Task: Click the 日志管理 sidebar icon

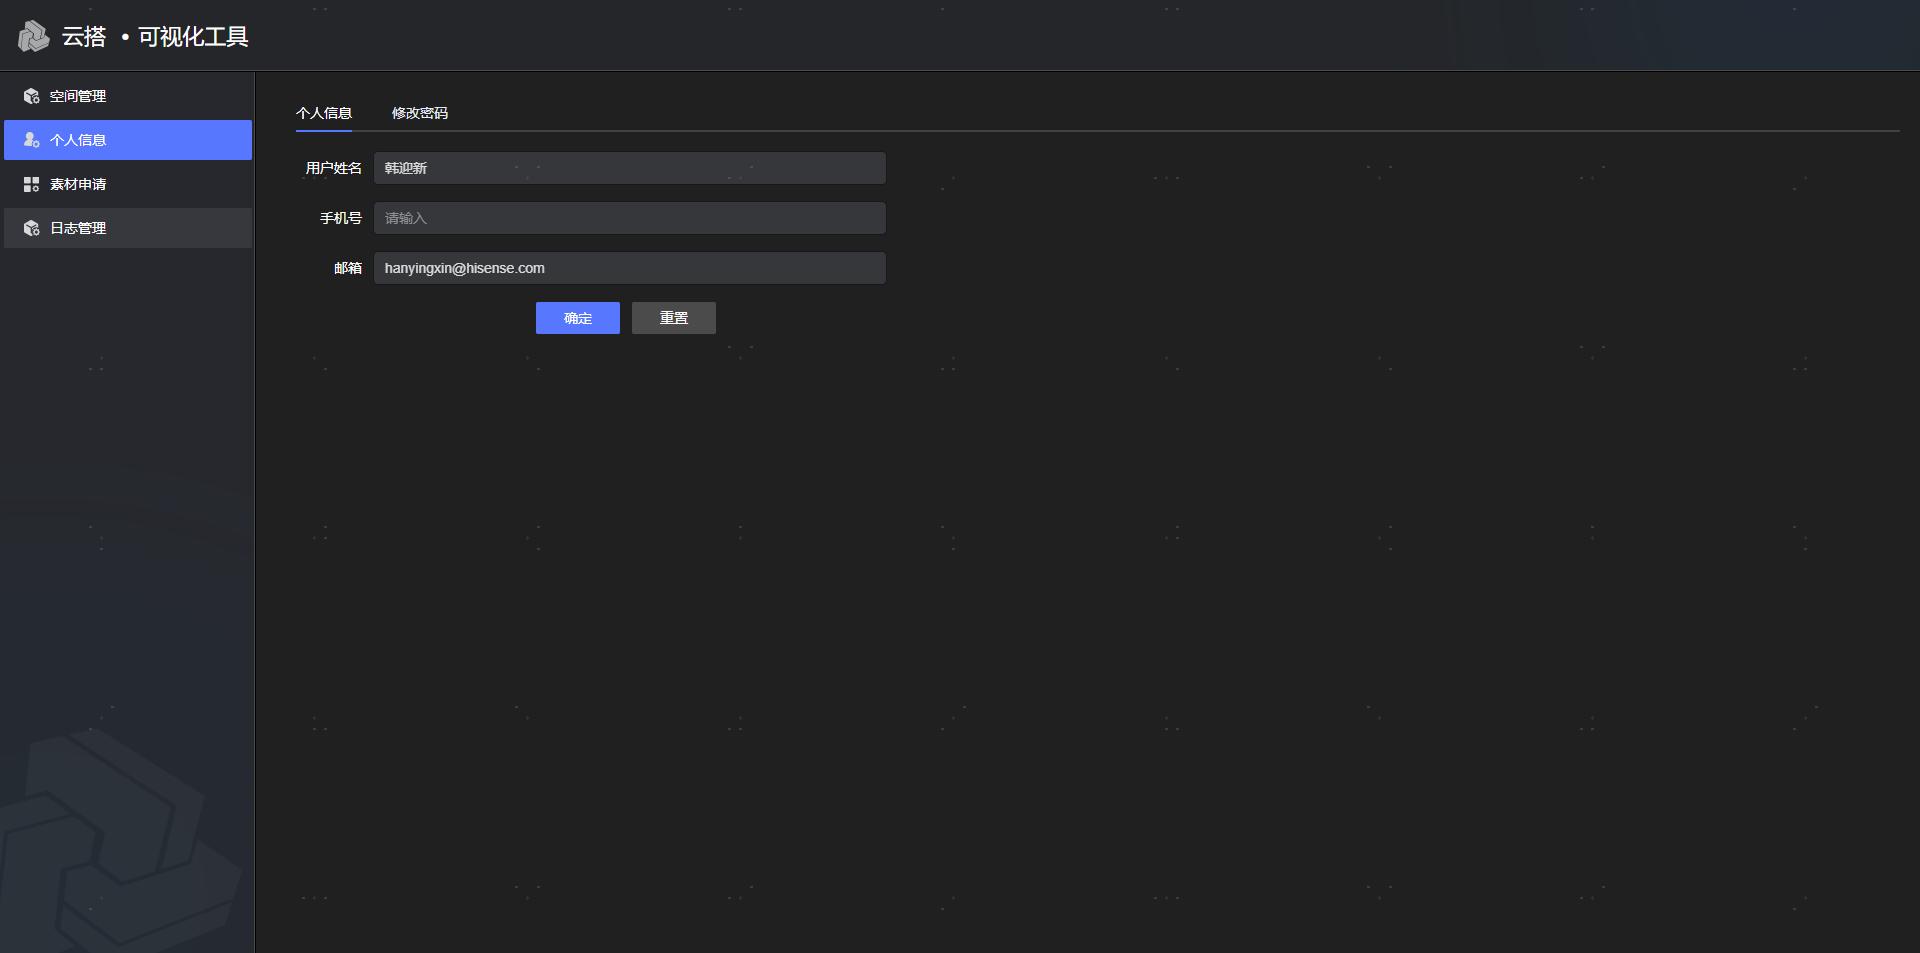Action: pos(31,228)
